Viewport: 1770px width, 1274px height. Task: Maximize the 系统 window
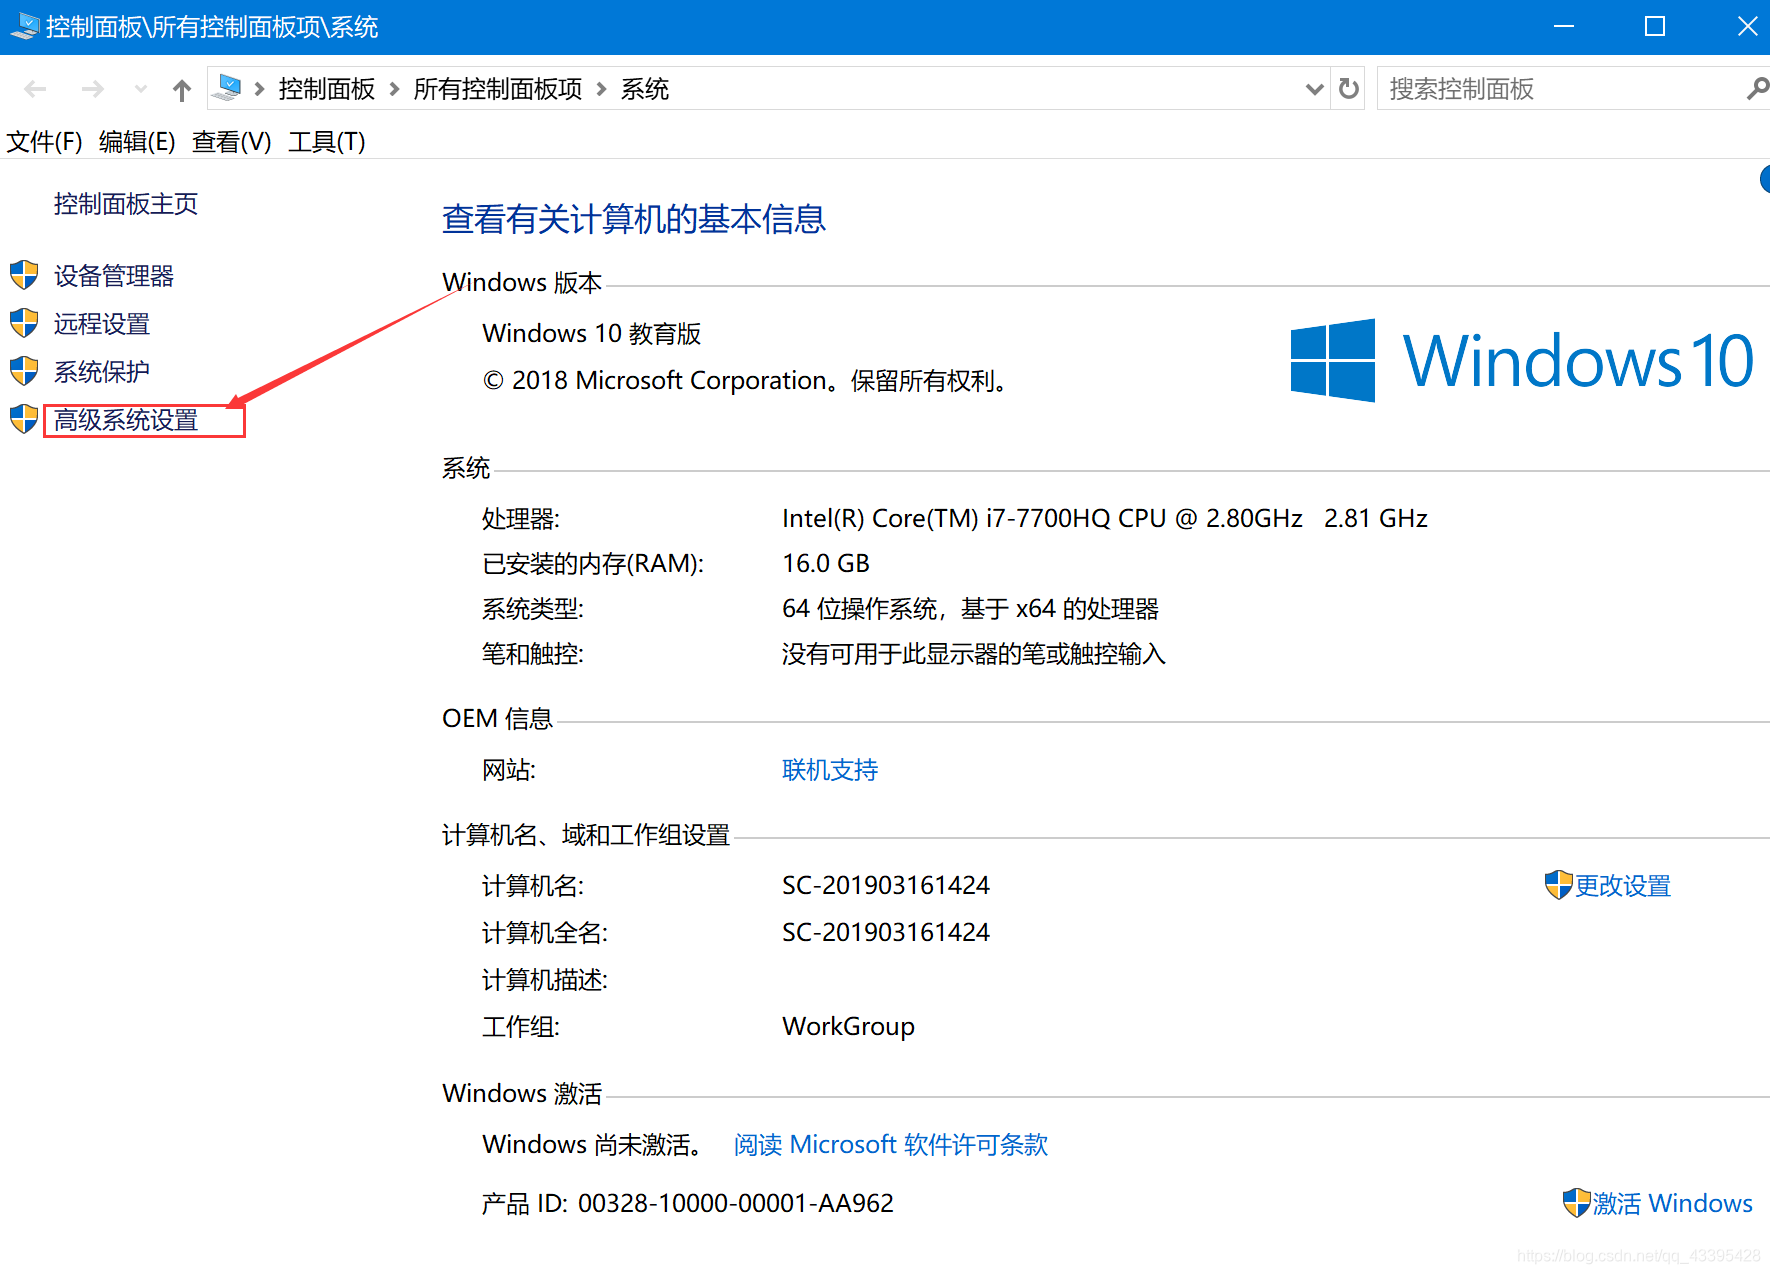pos(1655,27)
